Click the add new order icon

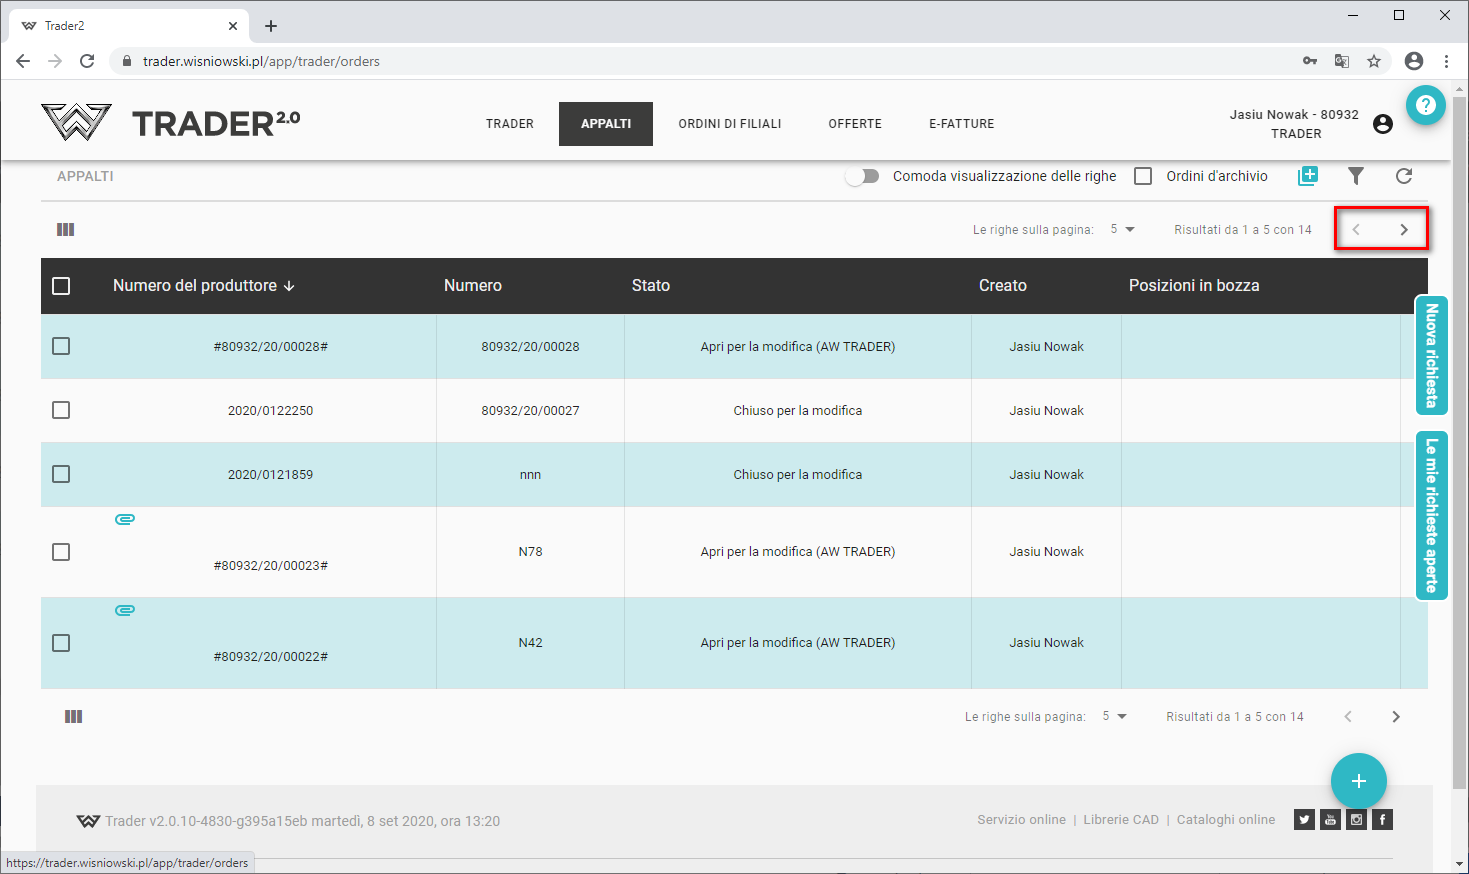click(1308, 176)
